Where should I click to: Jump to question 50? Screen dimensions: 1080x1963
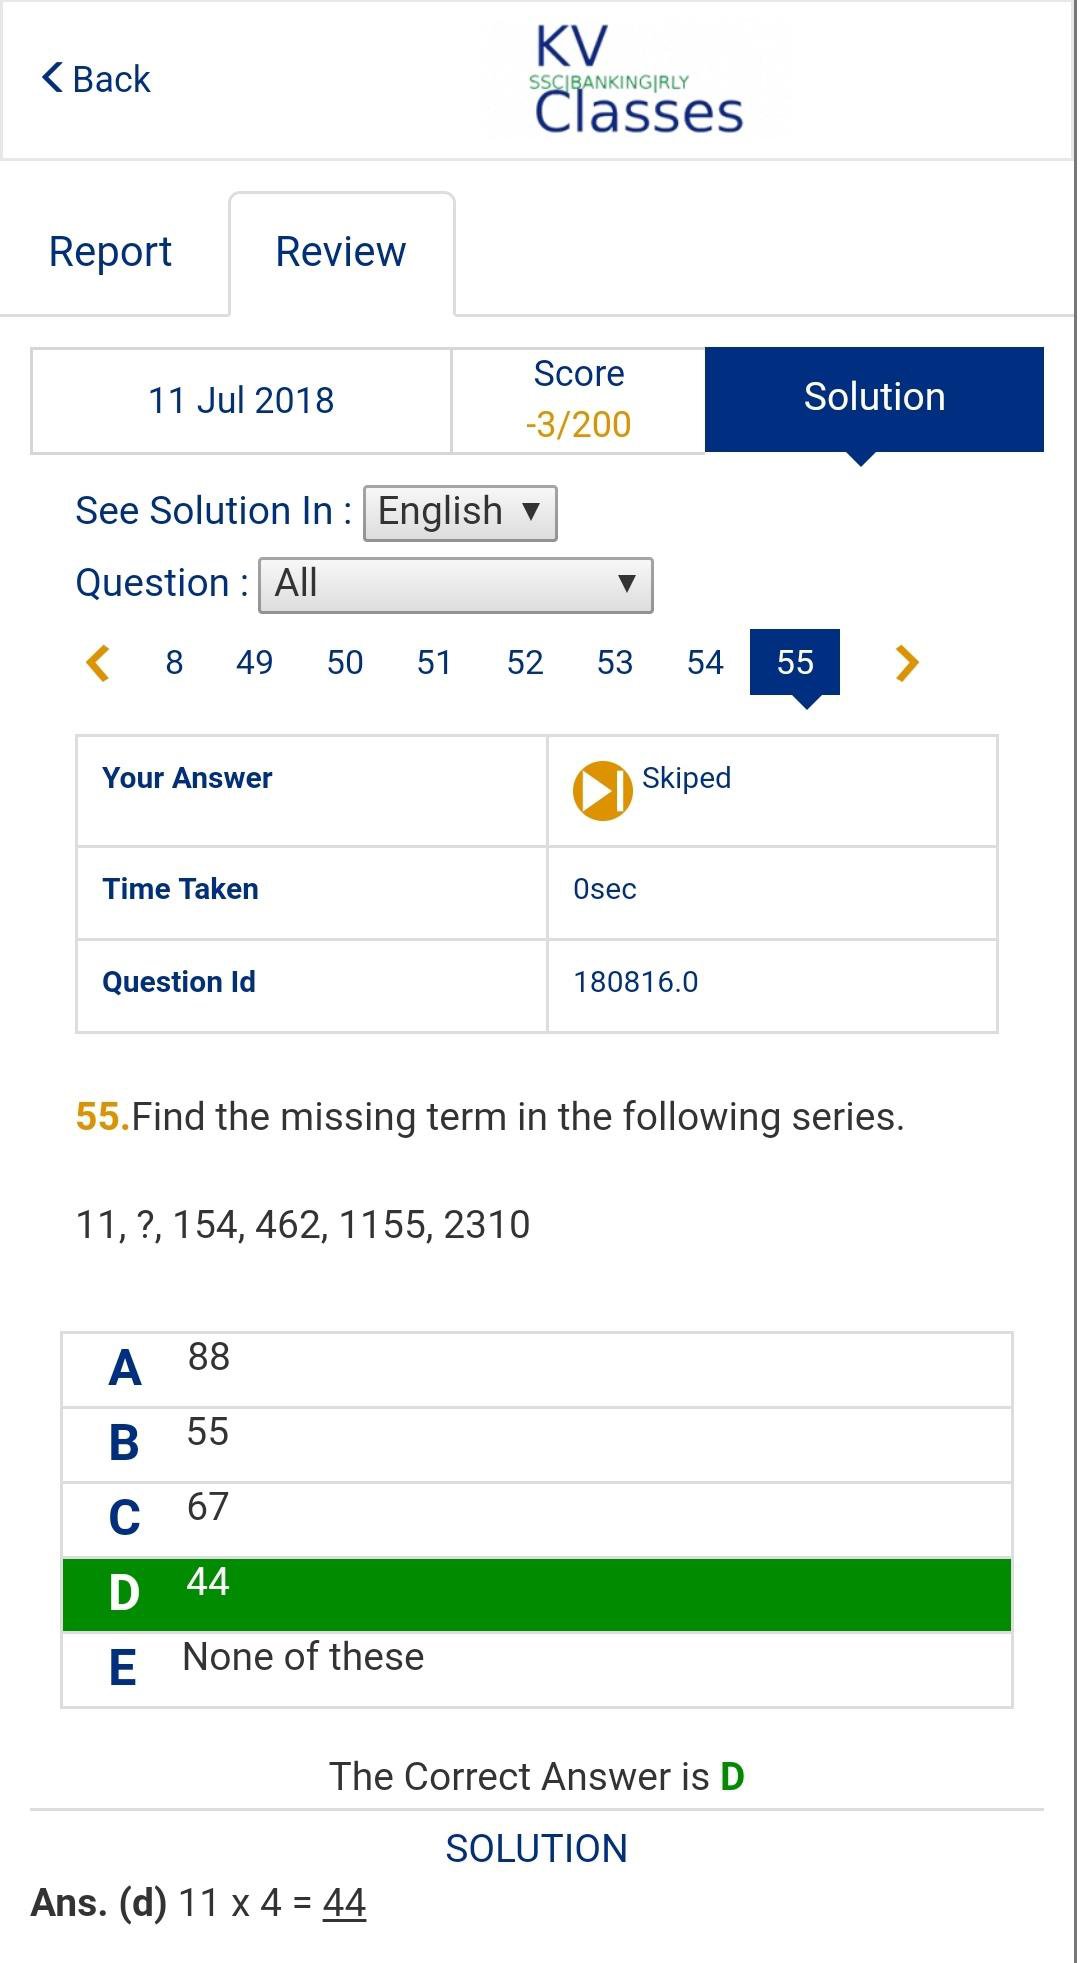click(345, 663)
